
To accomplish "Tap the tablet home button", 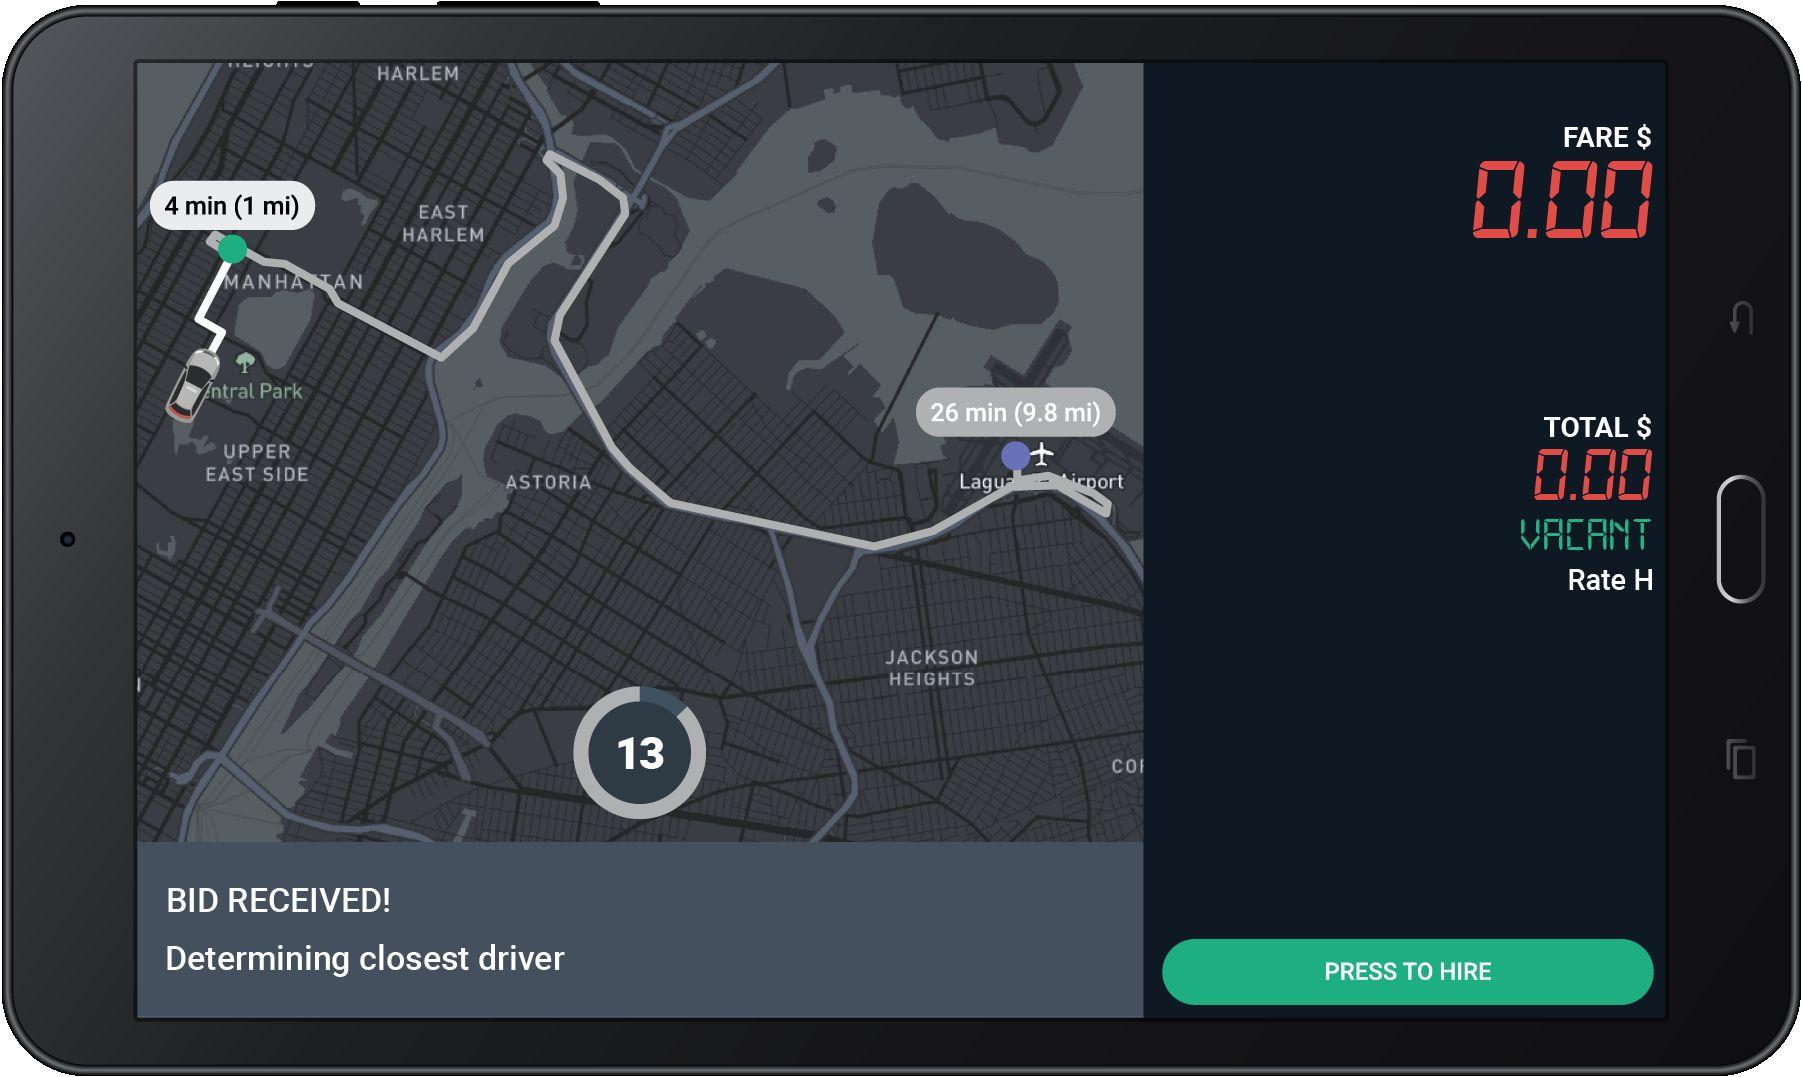I will pyautogui.click(x=1740, y=539).
